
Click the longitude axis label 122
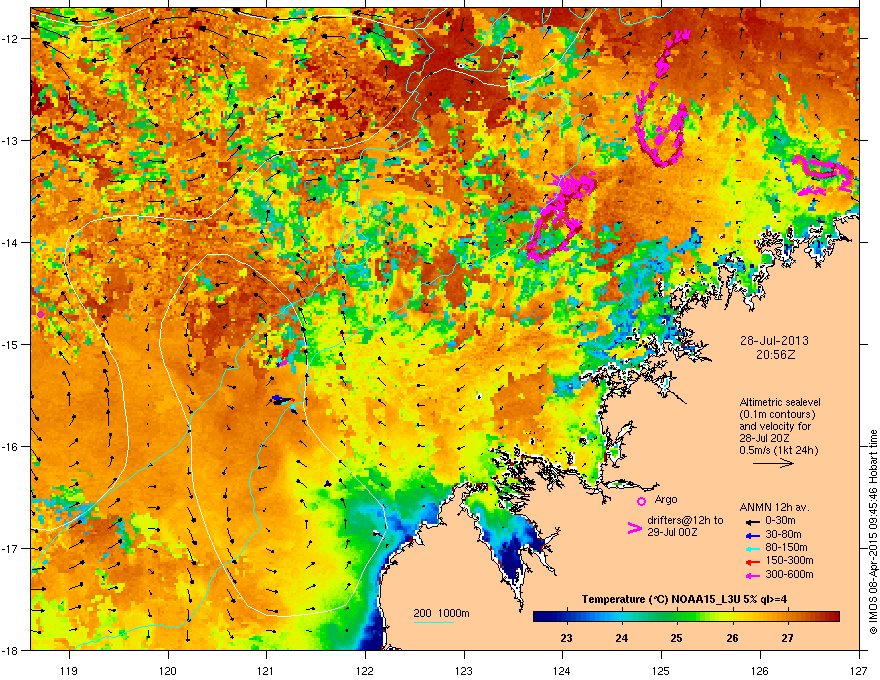click(365, 670)
